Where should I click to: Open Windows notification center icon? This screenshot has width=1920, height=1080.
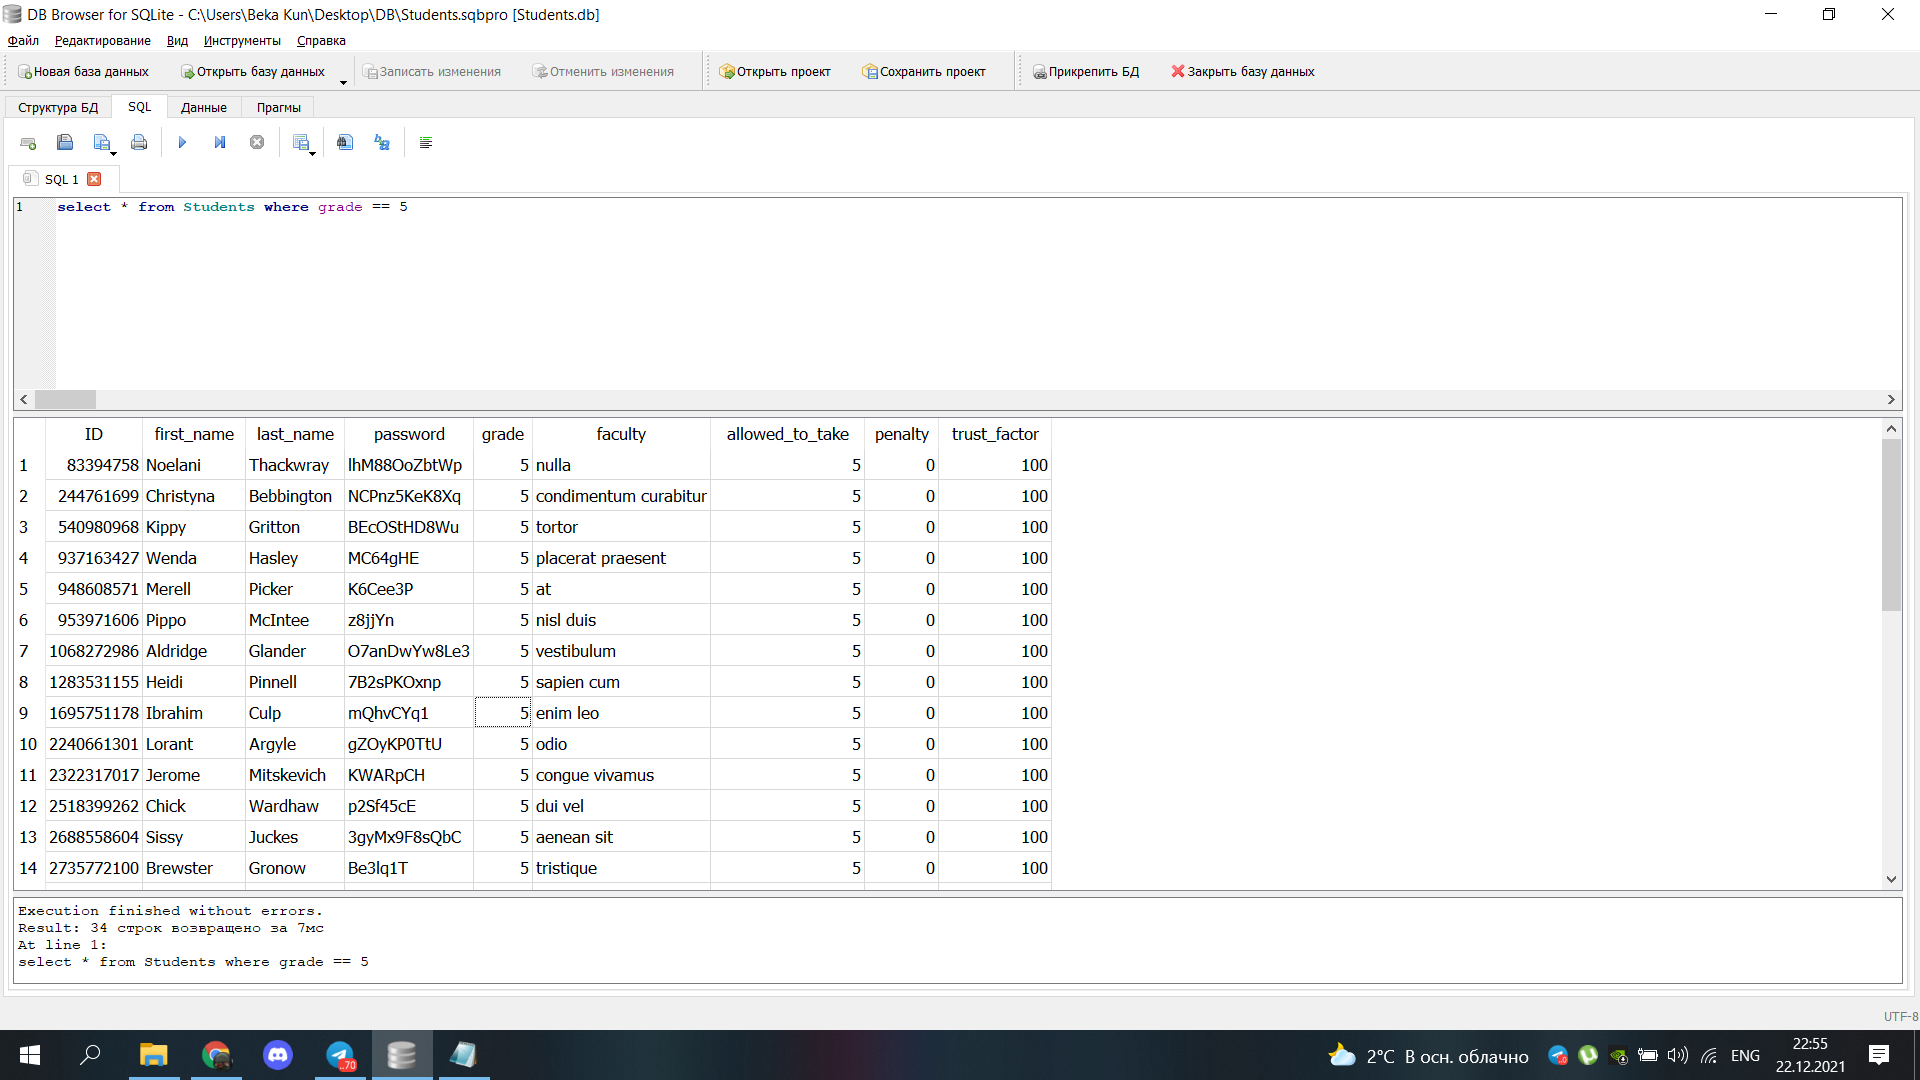[x=1878, y=1055]
